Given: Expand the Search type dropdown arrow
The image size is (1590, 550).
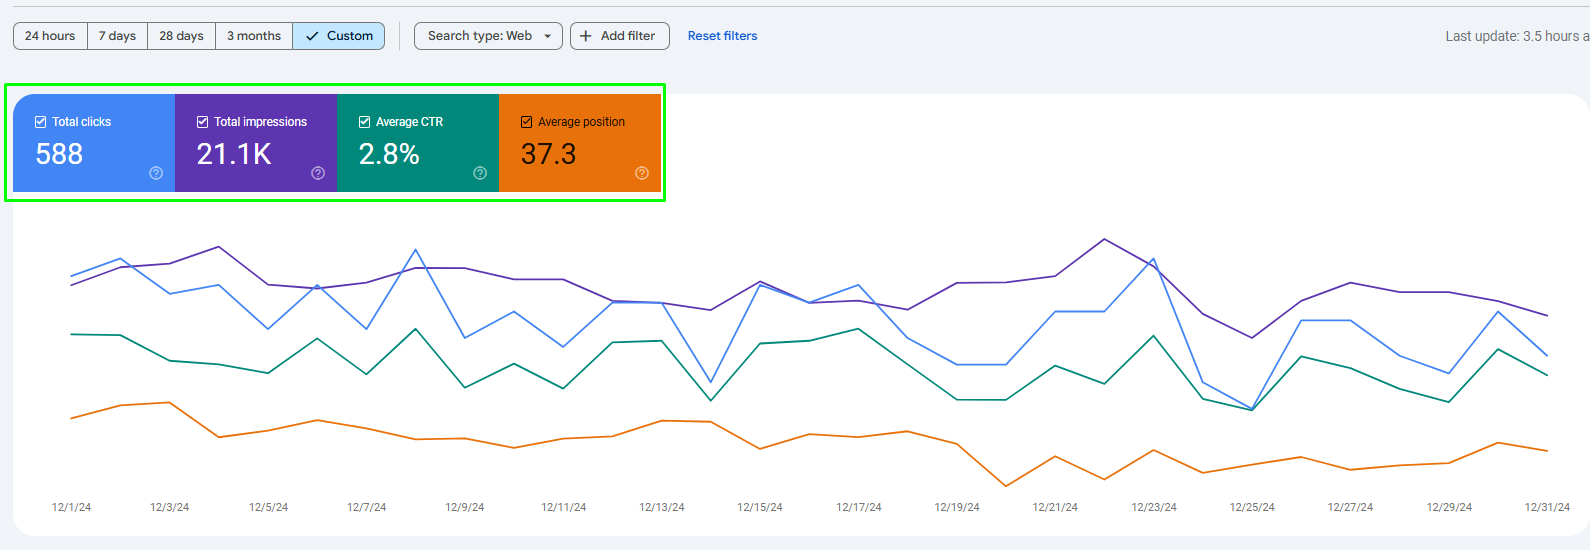Looking at the screenshot, I should pos(548,36).
